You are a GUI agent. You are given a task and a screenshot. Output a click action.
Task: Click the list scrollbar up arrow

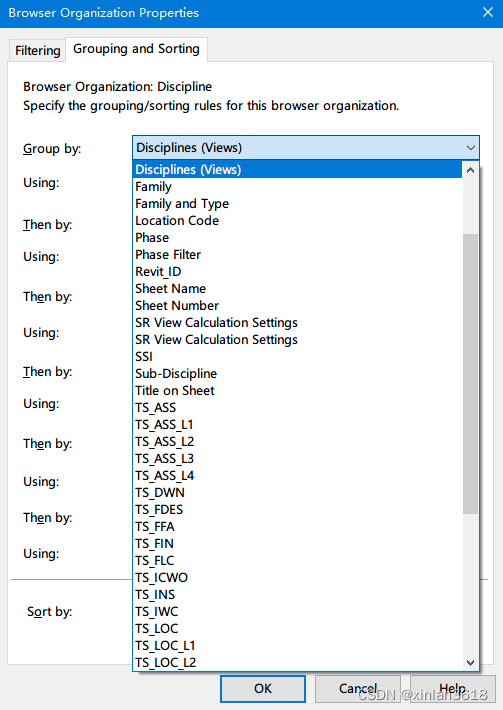[x=470, y=170]
